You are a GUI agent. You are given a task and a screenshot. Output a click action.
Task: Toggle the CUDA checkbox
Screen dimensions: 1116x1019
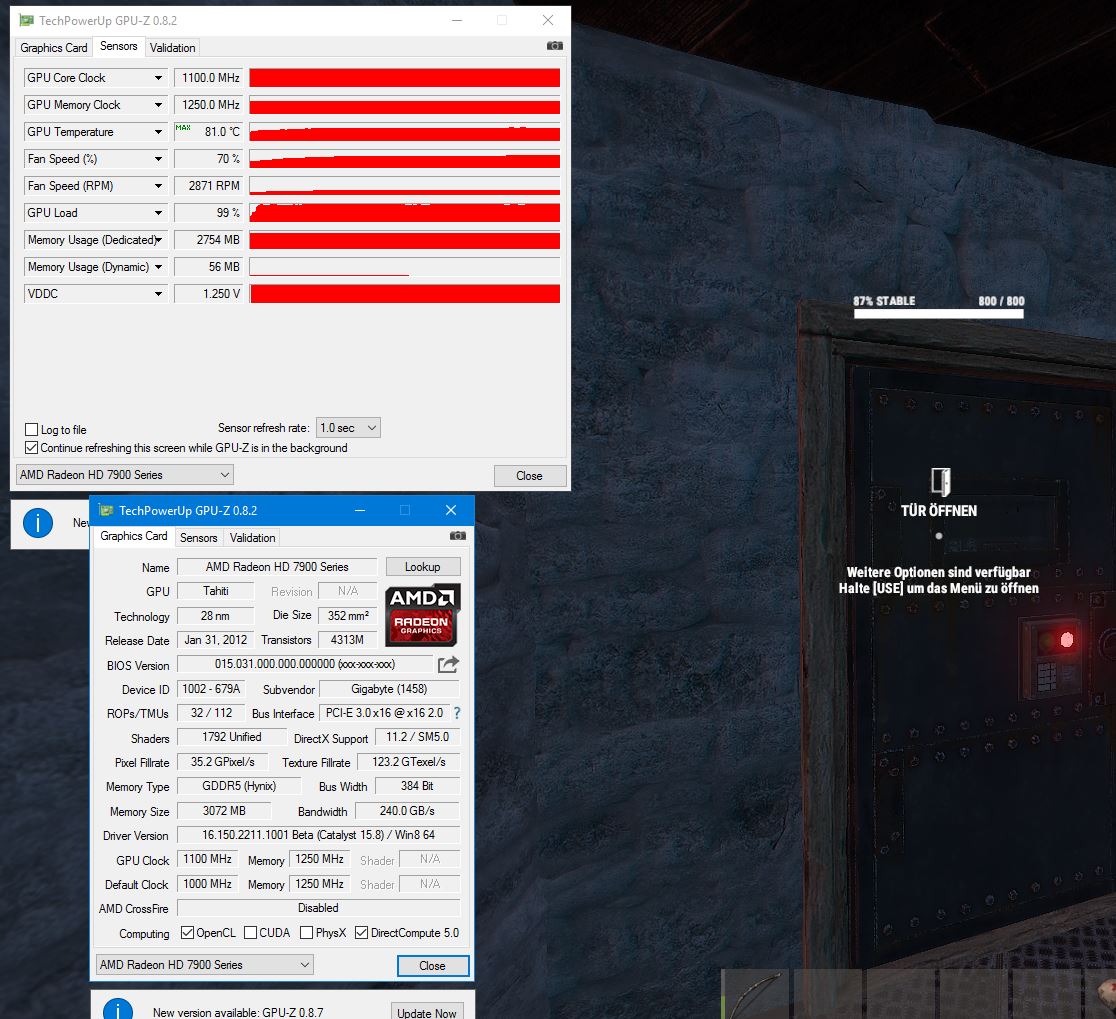point(250,932)
